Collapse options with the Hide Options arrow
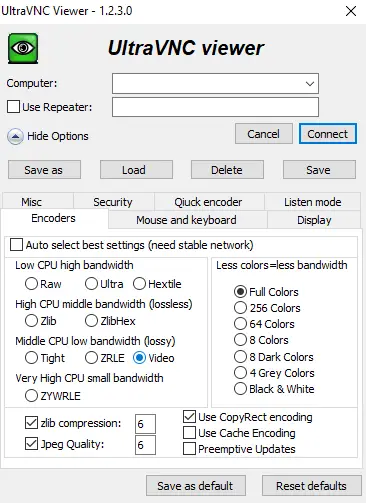The height and width of the screenshot is (503, 366). [x=15, y=136]
